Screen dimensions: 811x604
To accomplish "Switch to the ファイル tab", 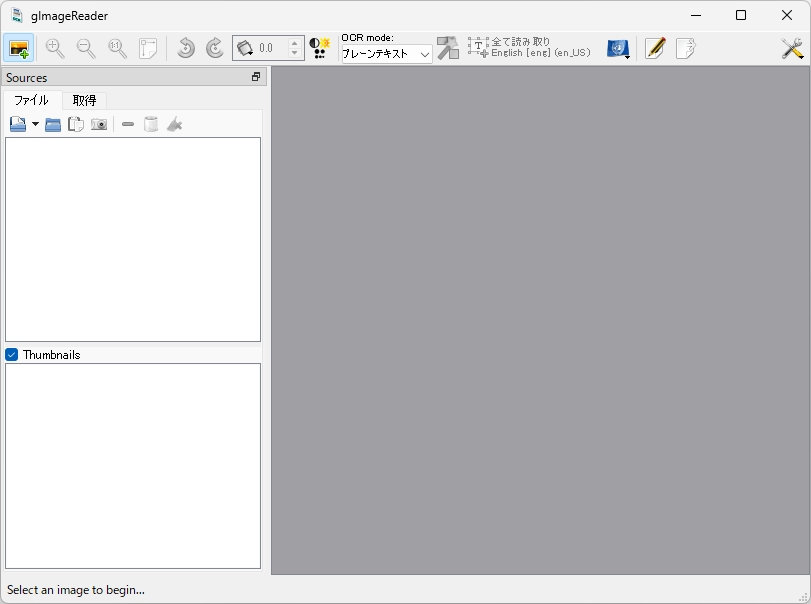I will pos(32,100).
